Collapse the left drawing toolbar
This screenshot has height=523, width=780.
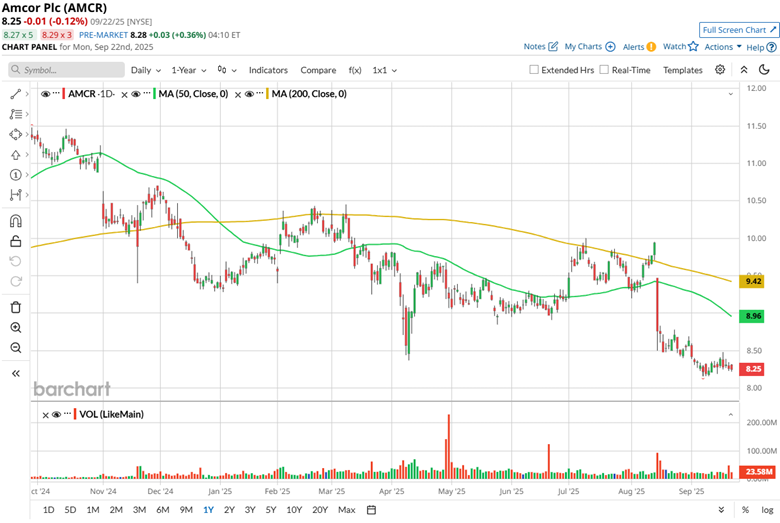15,373
